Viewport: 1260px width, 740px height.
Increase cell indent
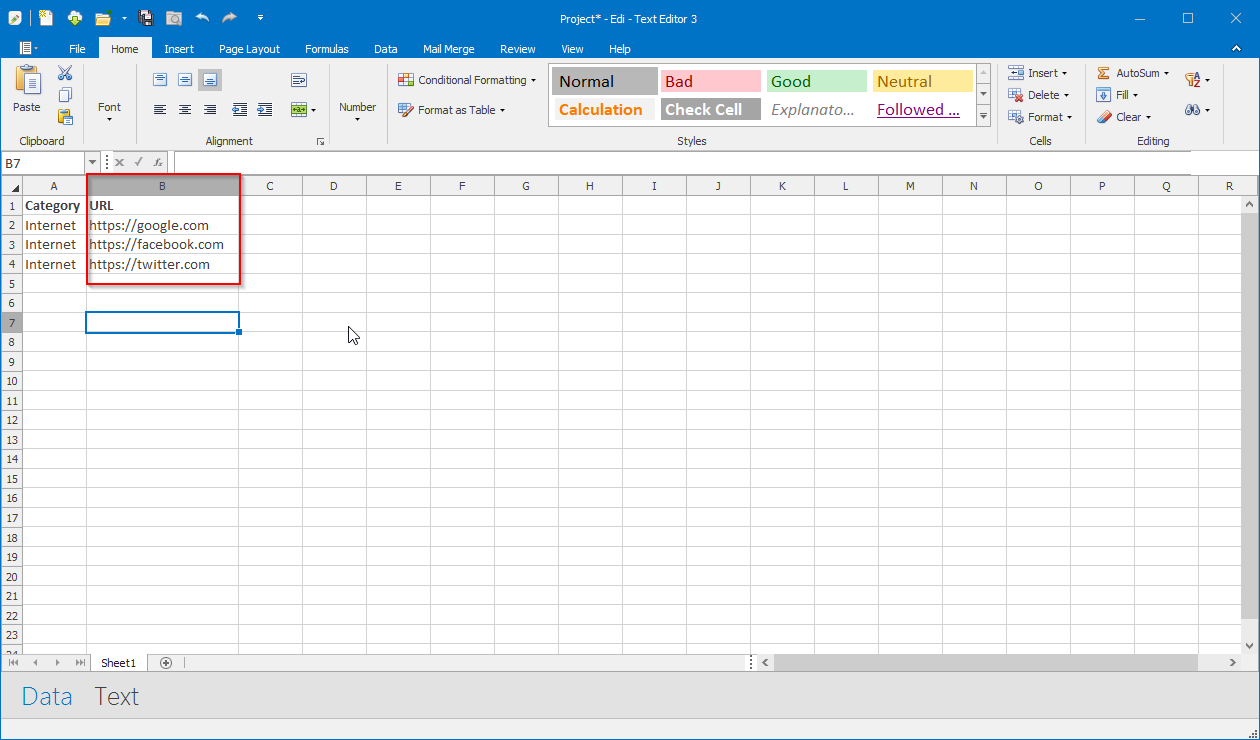click(265, 110)
